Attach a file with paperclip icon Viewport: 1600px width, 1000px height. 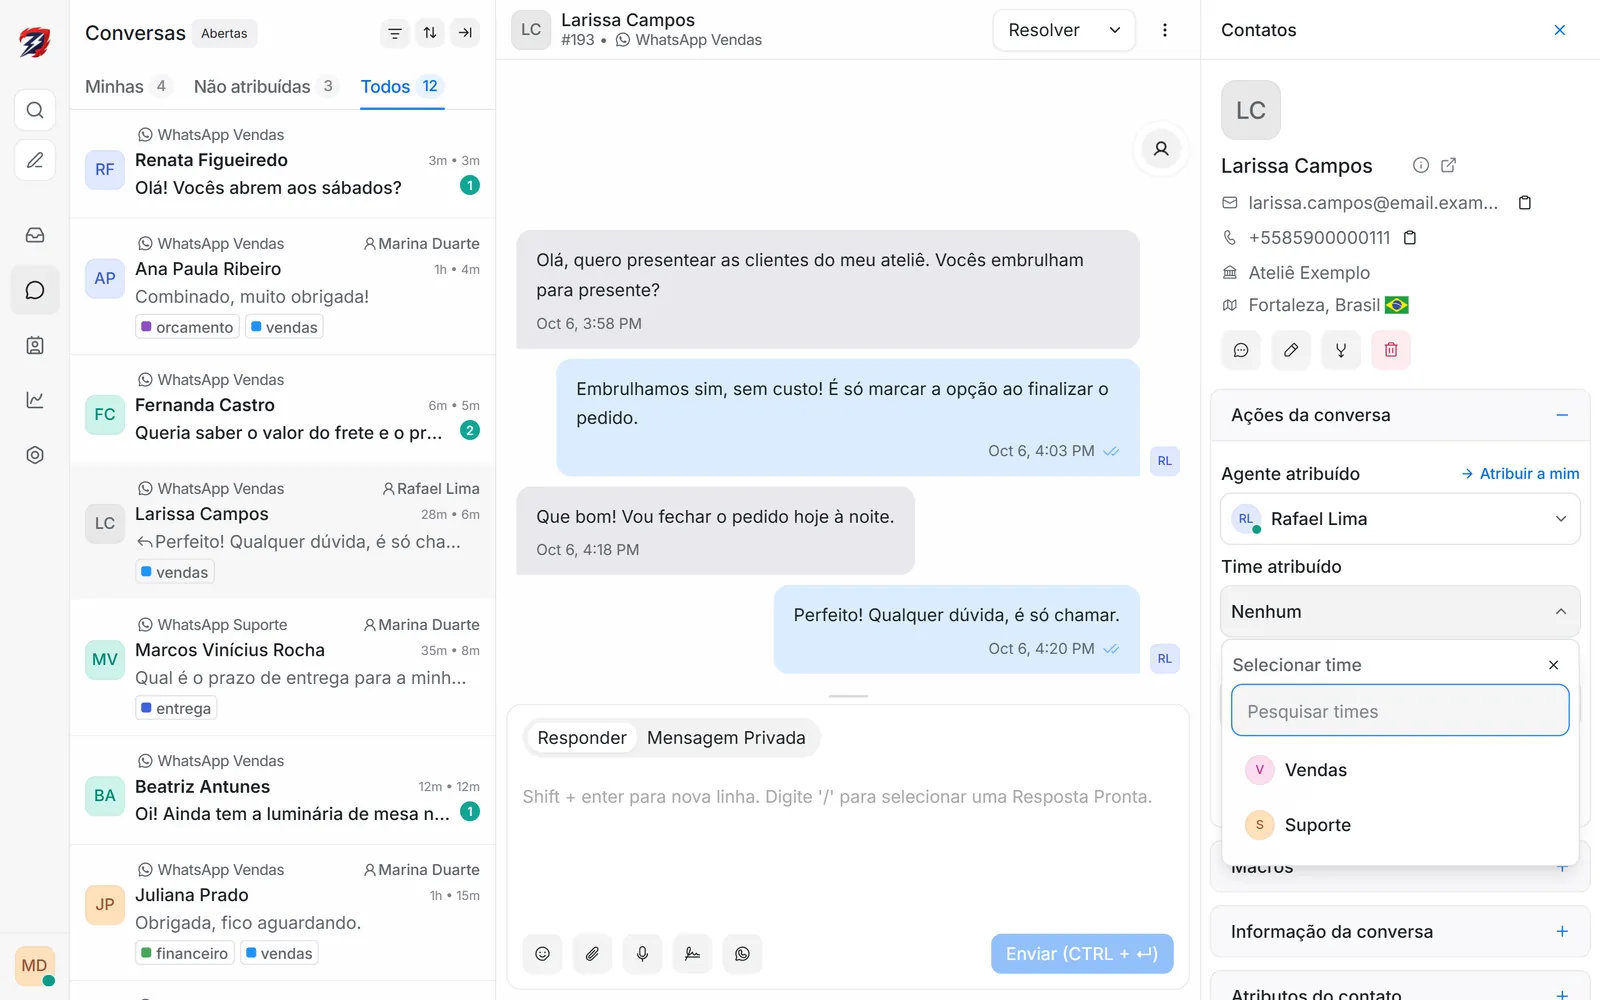[592, 954]
